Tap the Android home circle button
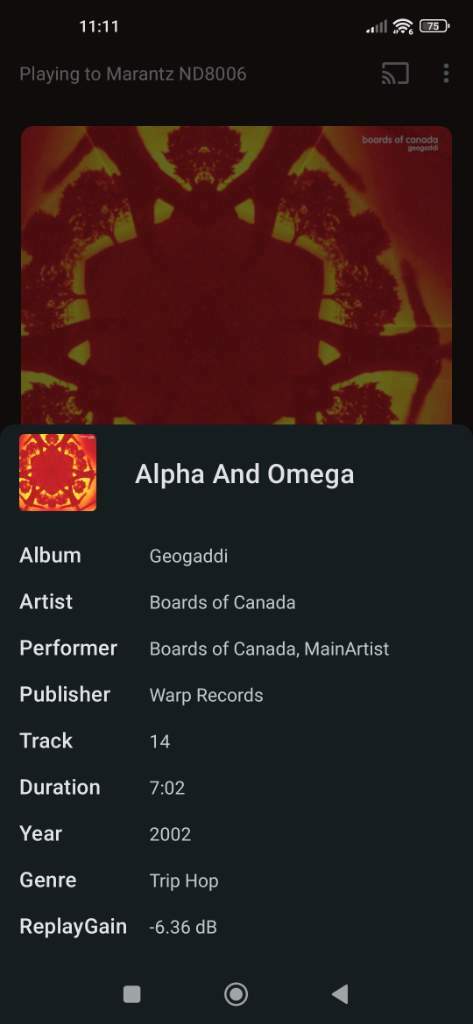Viewport: 473px width, 1024px height. (x=236, y=994)
